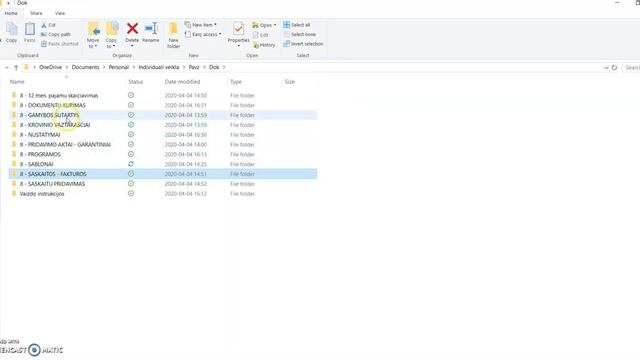Click the Refresh button beside the address bar
Screen dimensions: 640x360
click(614, 67)
